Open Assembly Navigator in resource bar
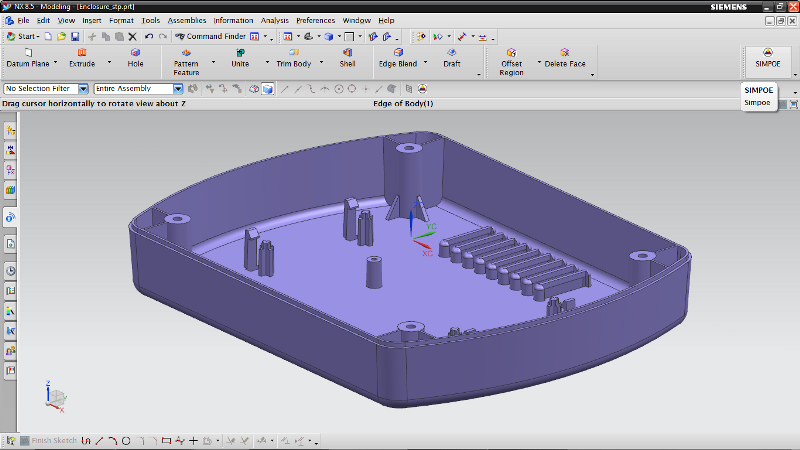The height and width of the screenshot is (450, 800). pyautogui.click(x=10, y=131)
